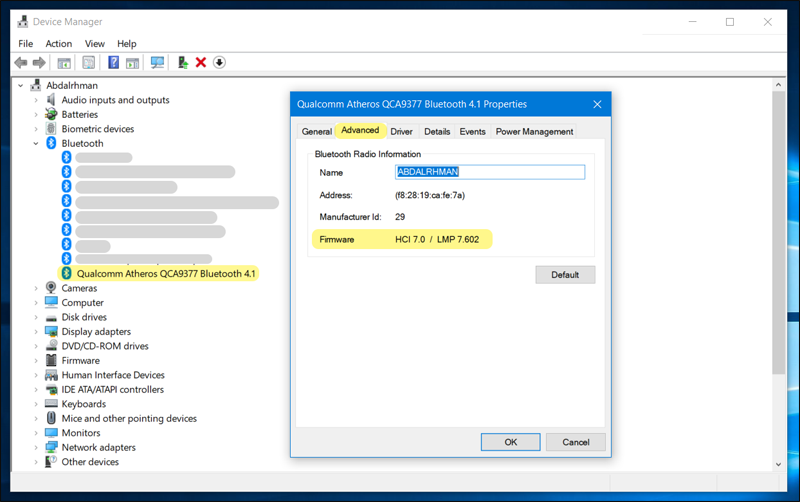The image size is (800, 502).
Task: Expand the Monitors category chevron
Action: [36, 433]
